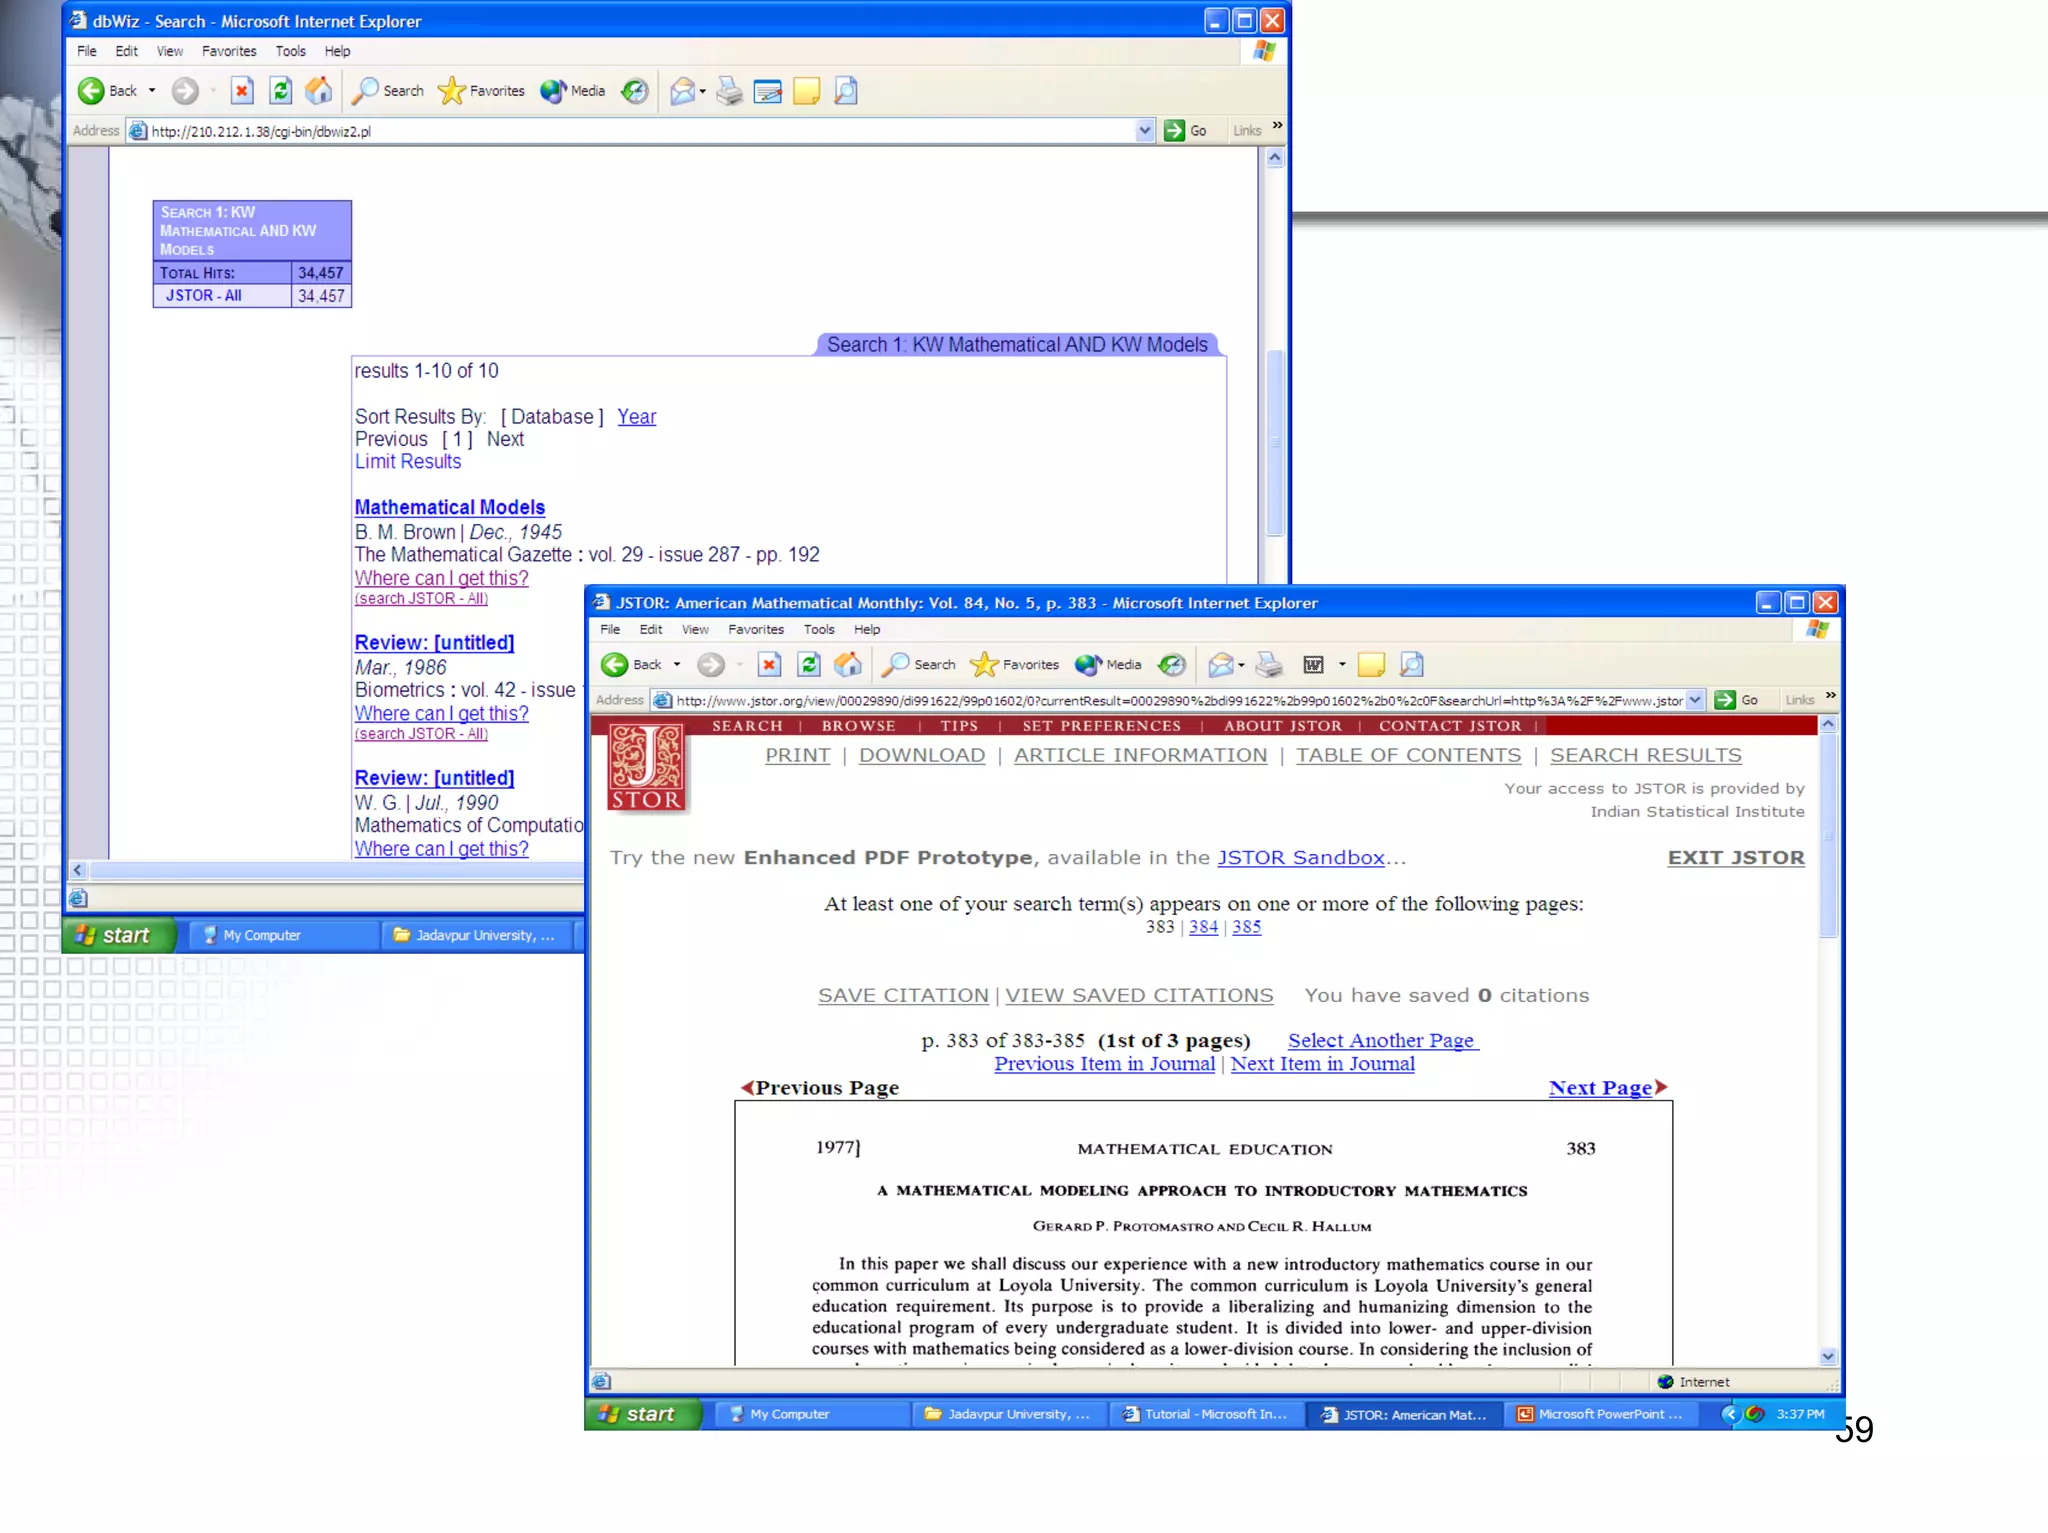Open the Favorites menu in the dbWiz window
The height and width of the screenshot is (1533, 2048).
(x=229, y=51)
